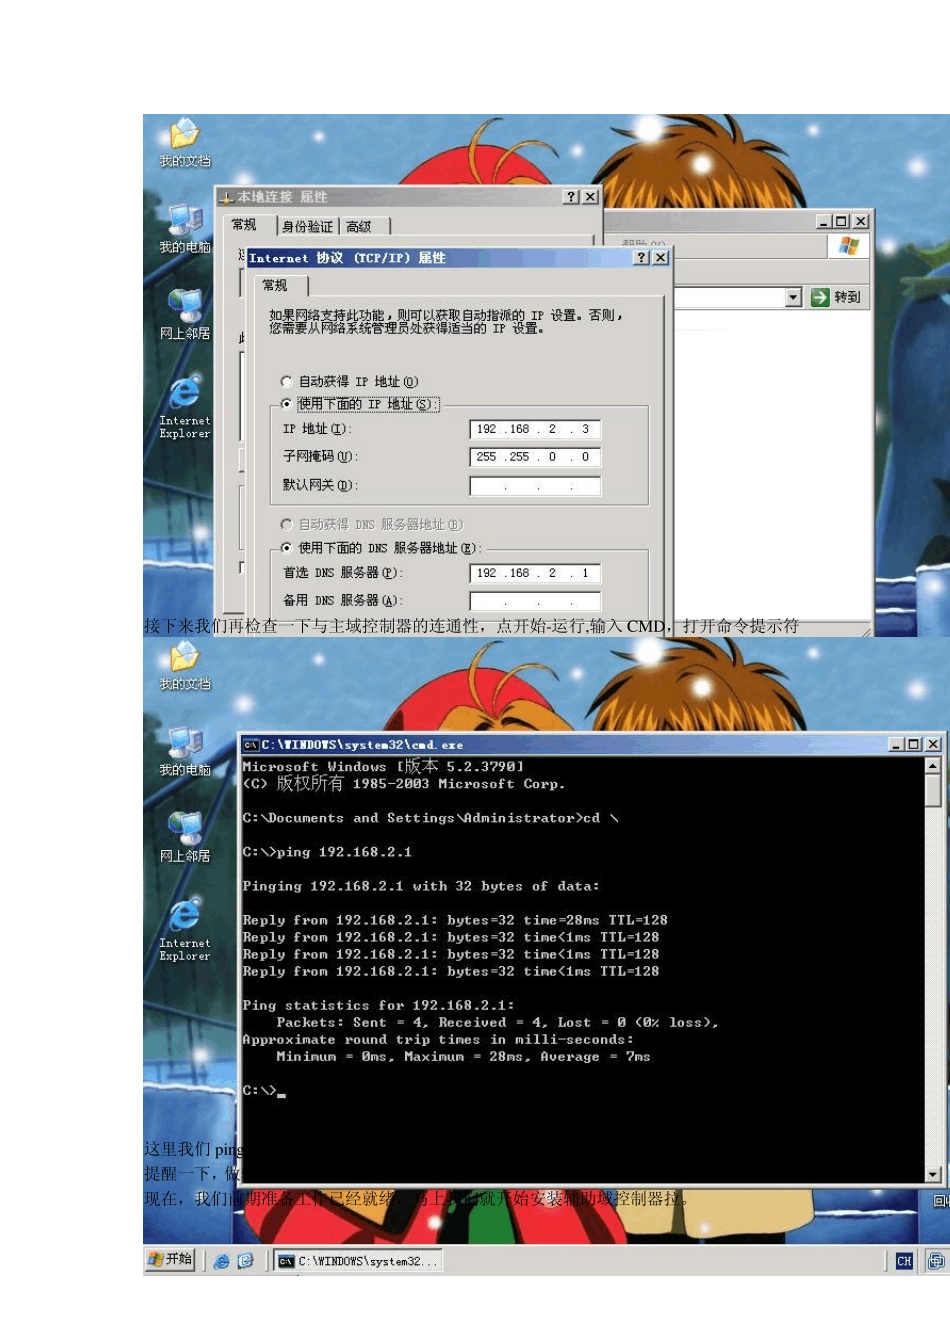Image resolution: width=950 pixels, height=1344 pixels.
Task: Expand address dropdown in background window
Action: 793,297
